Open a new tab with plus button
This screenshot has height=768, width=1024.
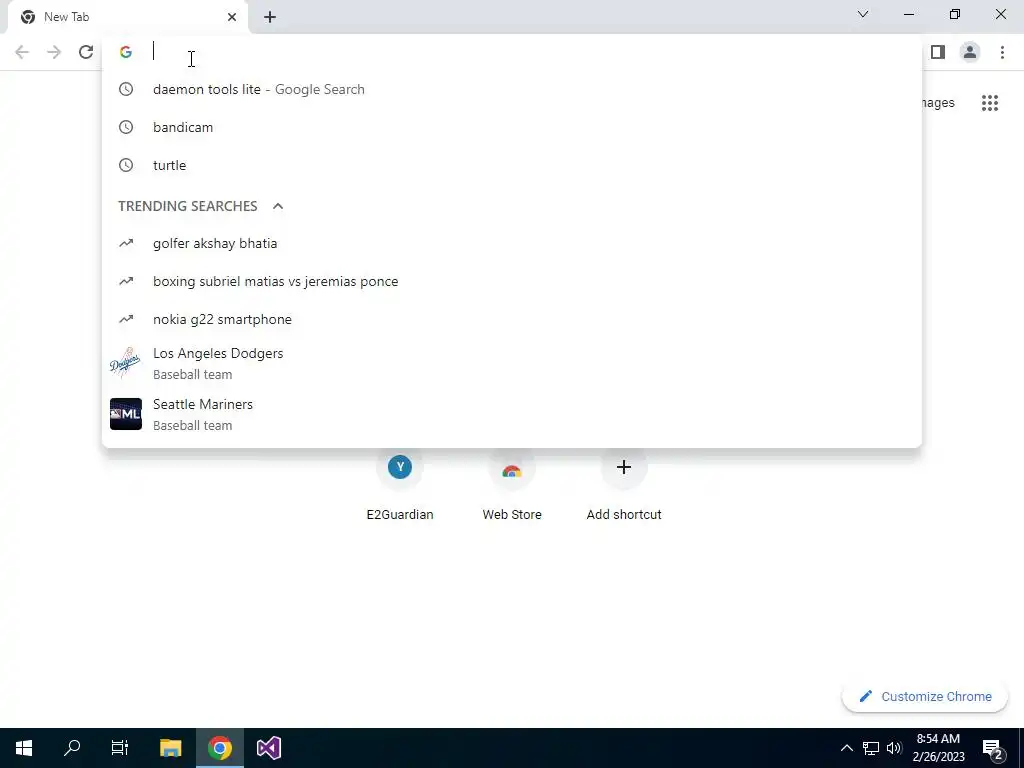pyautogui.click(x=270, y=17)
